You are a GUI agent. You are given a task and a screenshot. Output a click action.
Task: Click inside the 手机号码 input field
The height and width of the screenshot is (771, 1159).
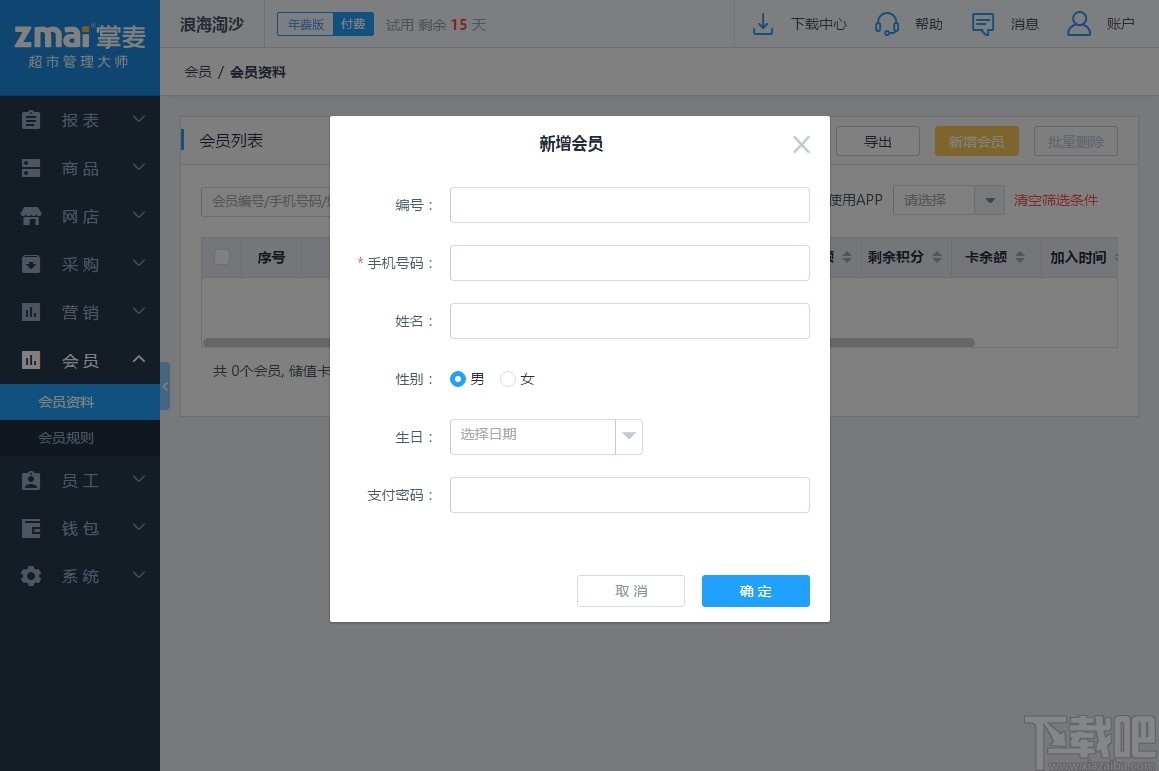point(629,263)
